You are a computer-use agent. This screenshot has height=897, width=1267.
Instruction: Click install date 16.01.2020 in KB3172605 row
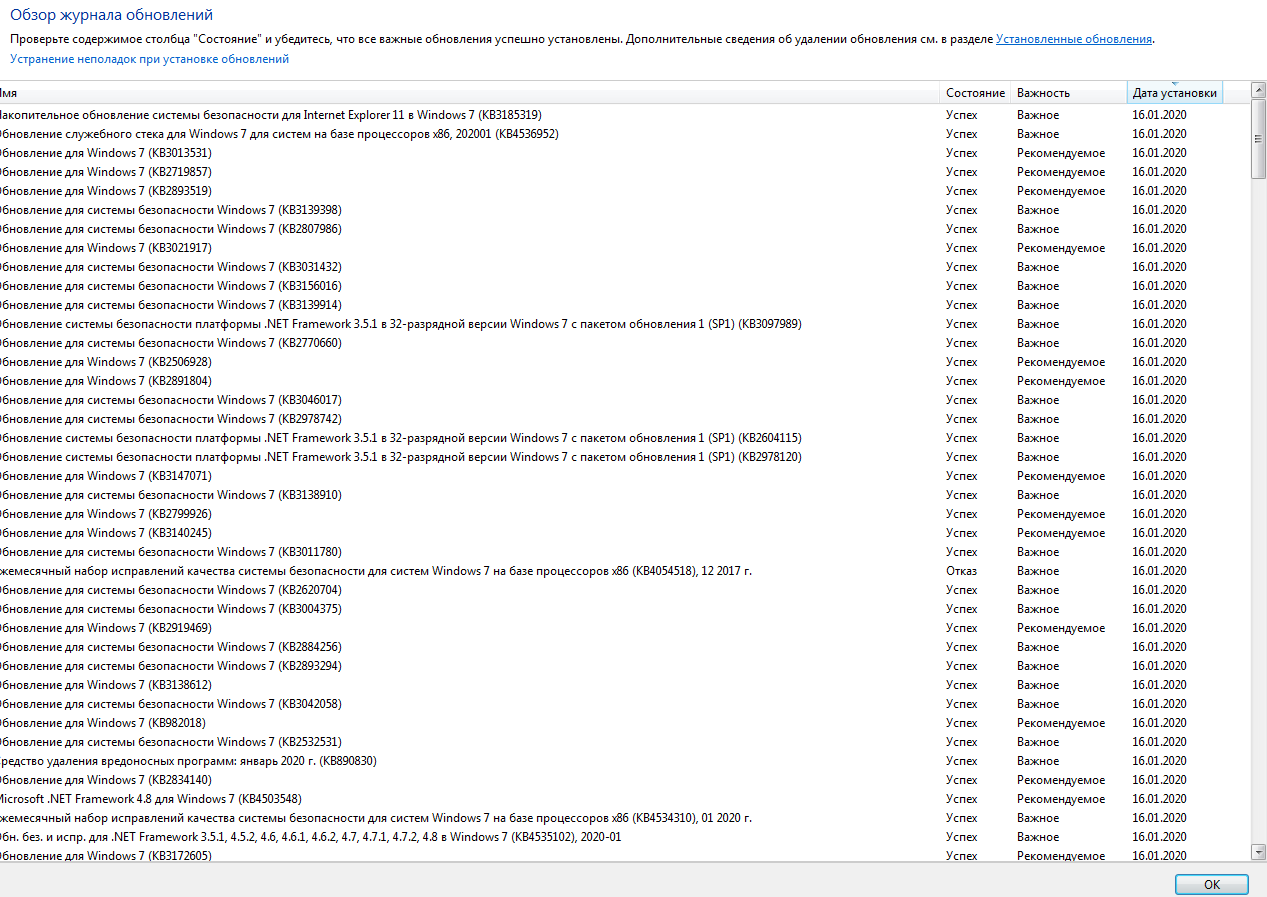tap(1159, 856)
